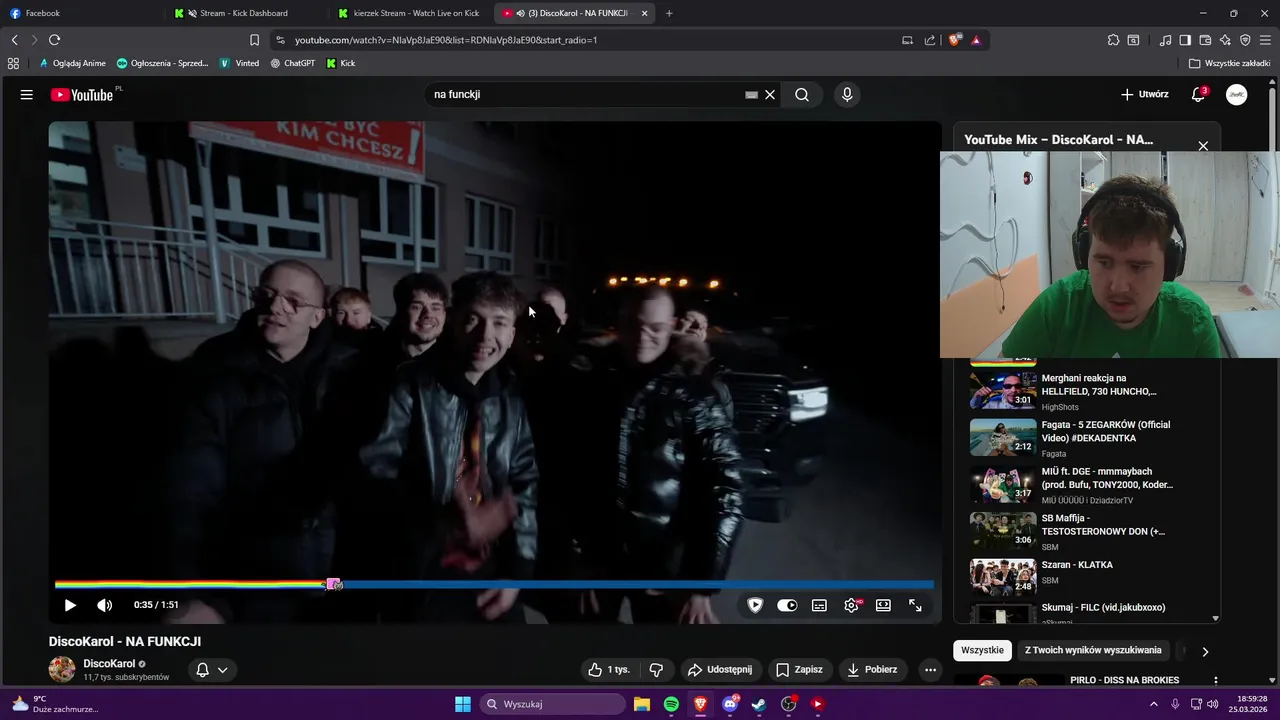This screenshot has height=720, width=1280.
Task: Bookmark this page icon in address bar
Action: point(254,40)
